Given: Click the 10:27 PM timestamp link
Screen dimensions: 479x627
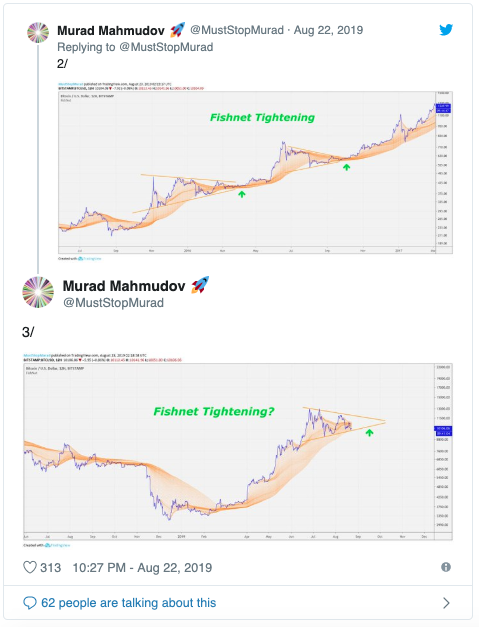Looking at the screenshot, I should coord(142,567).
